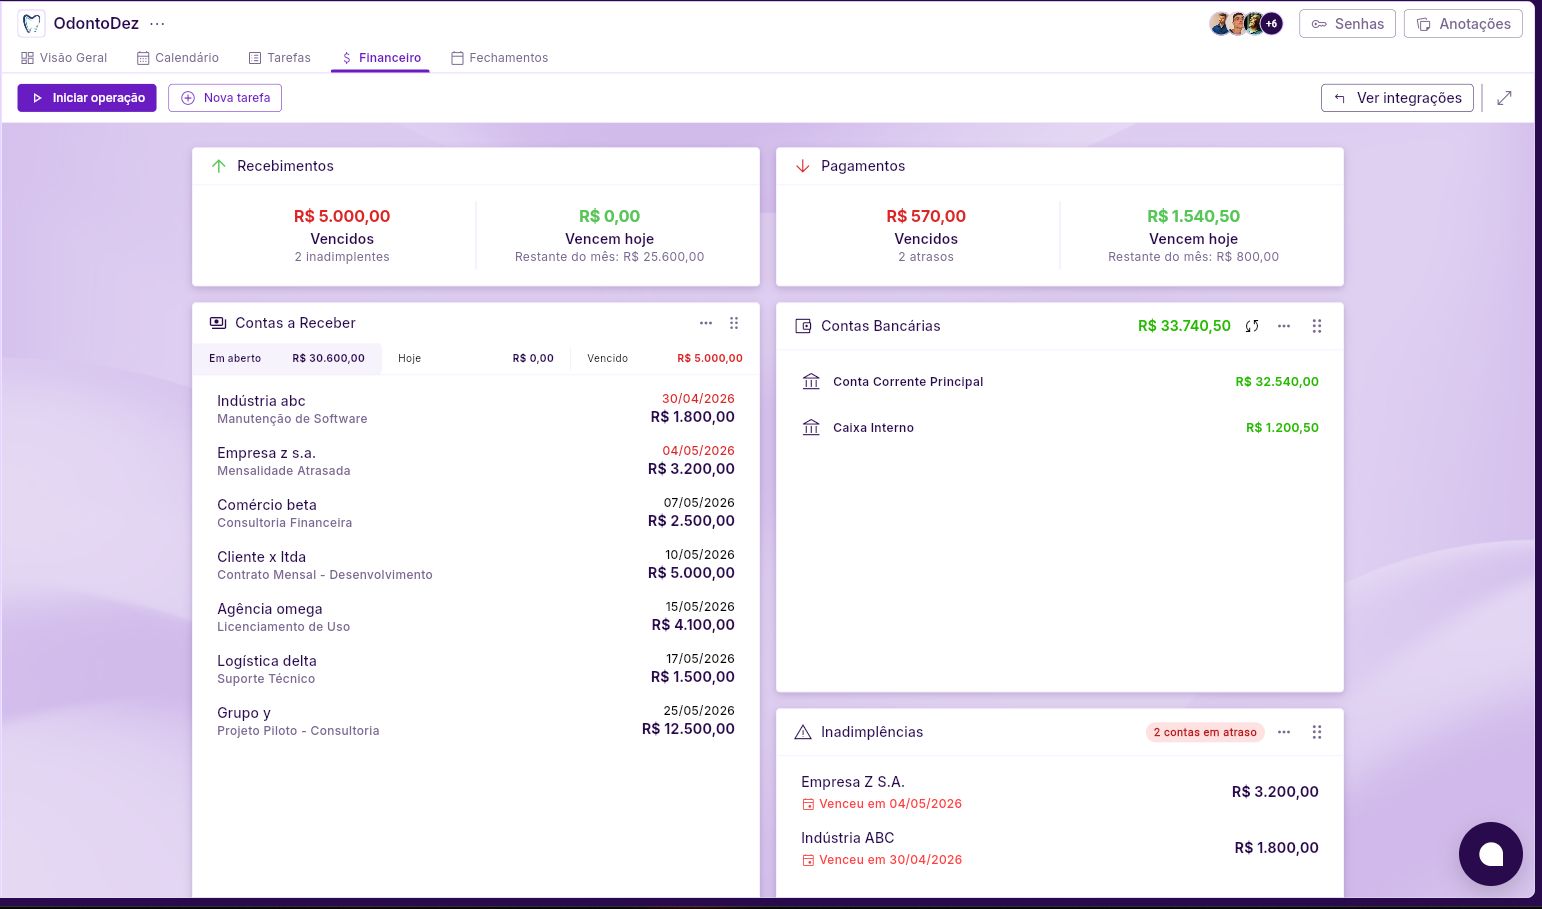The width and height of the screenshot is (1542, 909).
Task: Open the Senhas passwords button
Action: [x=1347, y=24]
